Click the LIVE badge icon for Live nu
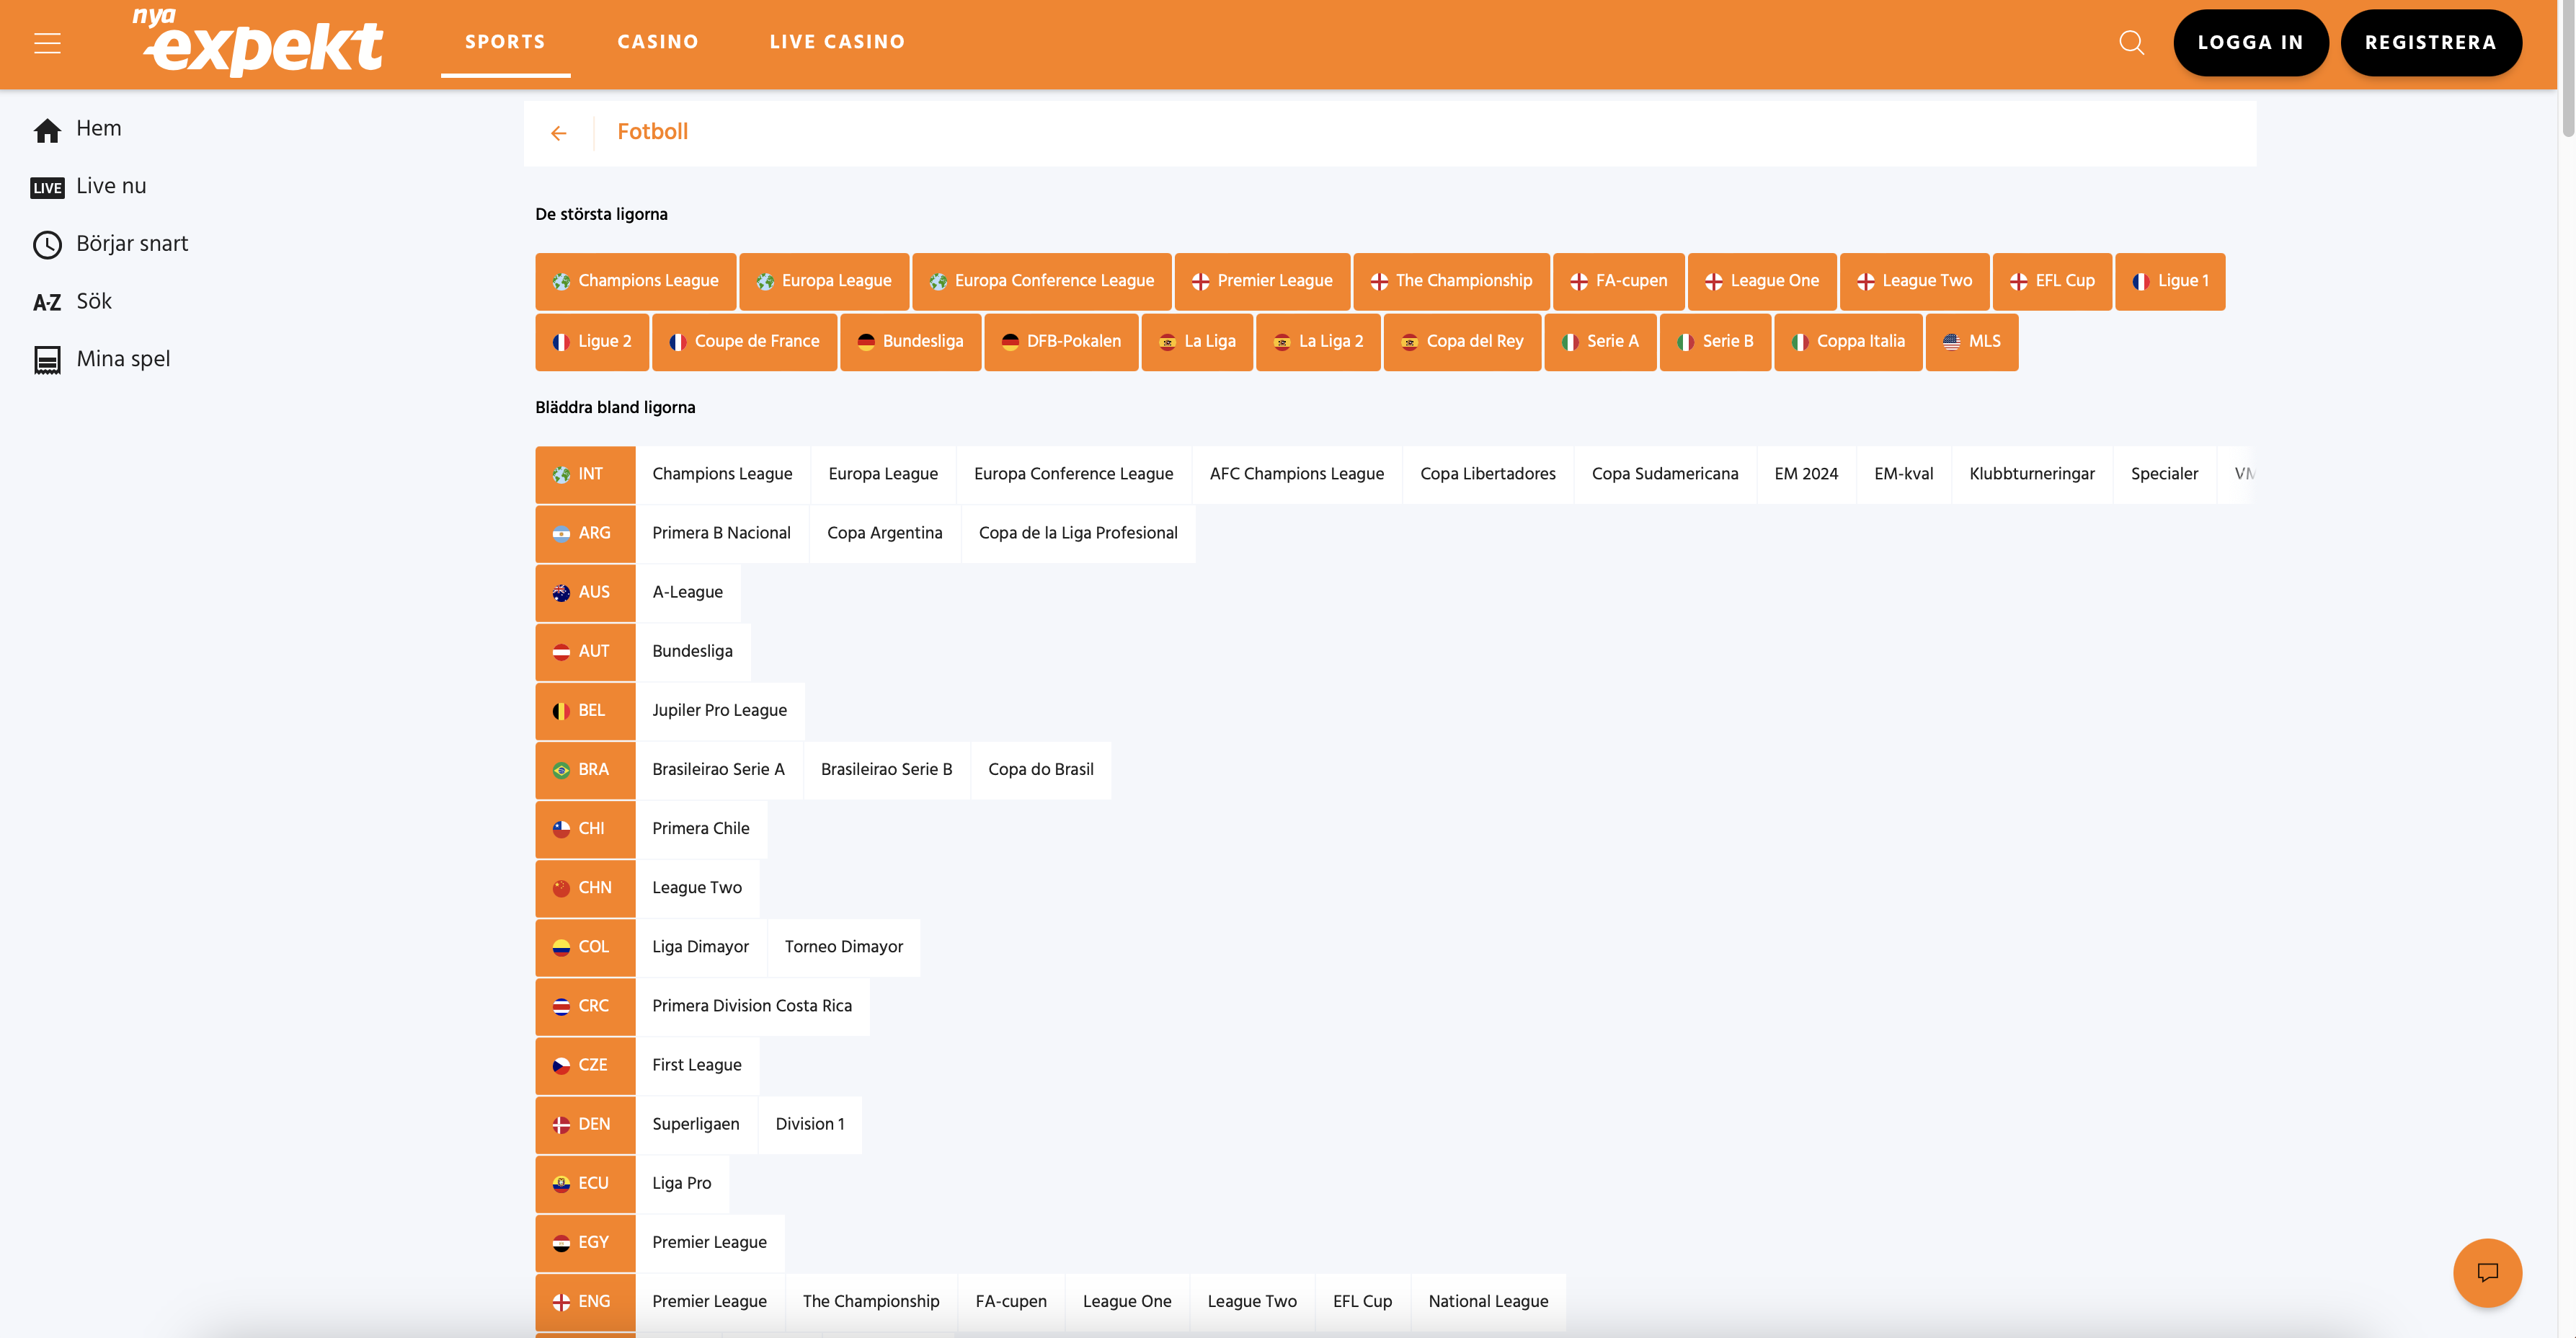2576x1338 pixels. coord(47,188)
